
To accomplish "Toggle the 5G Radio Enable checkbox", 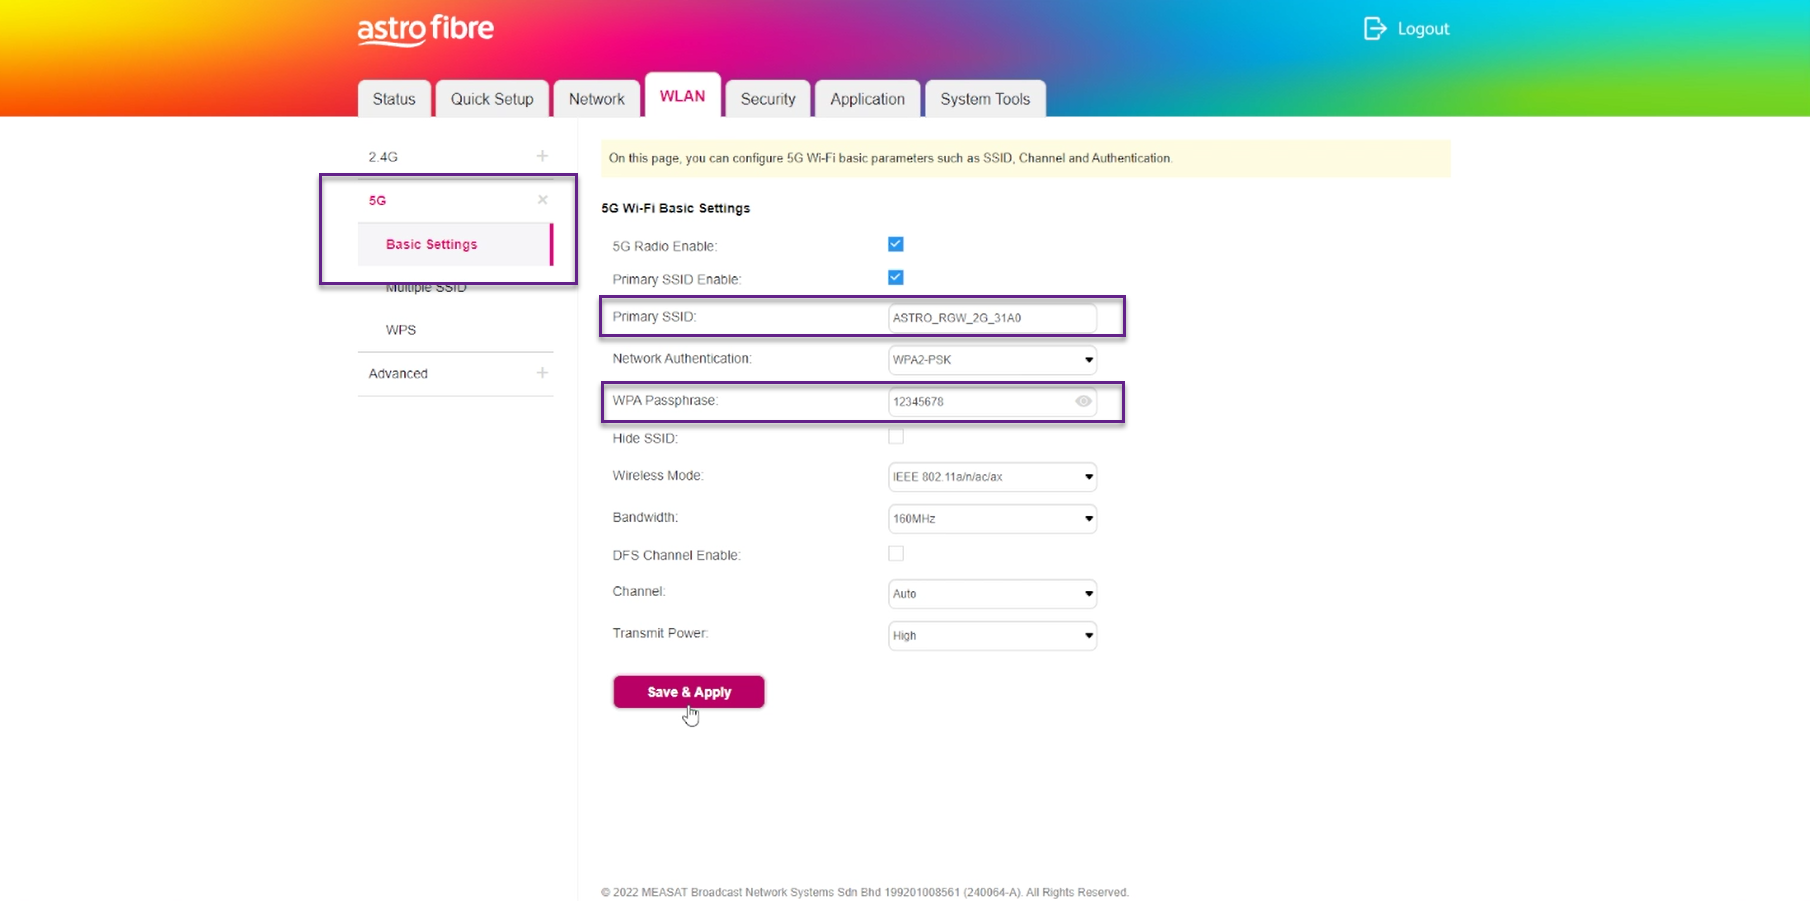I will coord(896,244).
